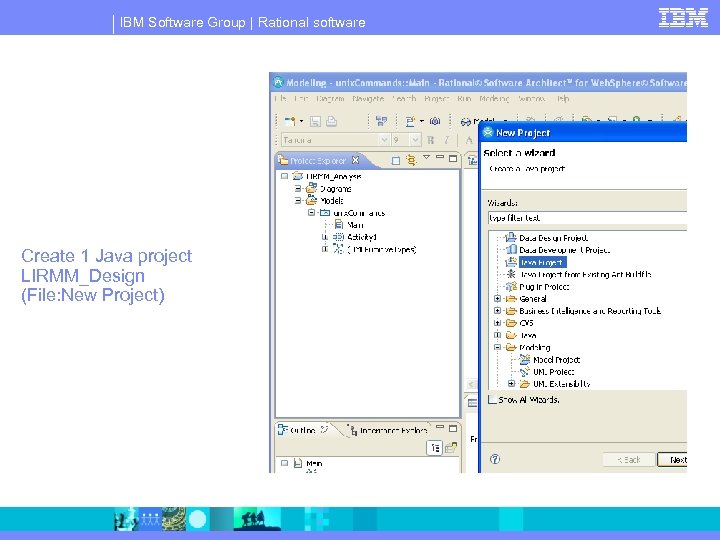Click the Link with Editor icon in Project Explorer
The image size is (720, 540).
411,160
